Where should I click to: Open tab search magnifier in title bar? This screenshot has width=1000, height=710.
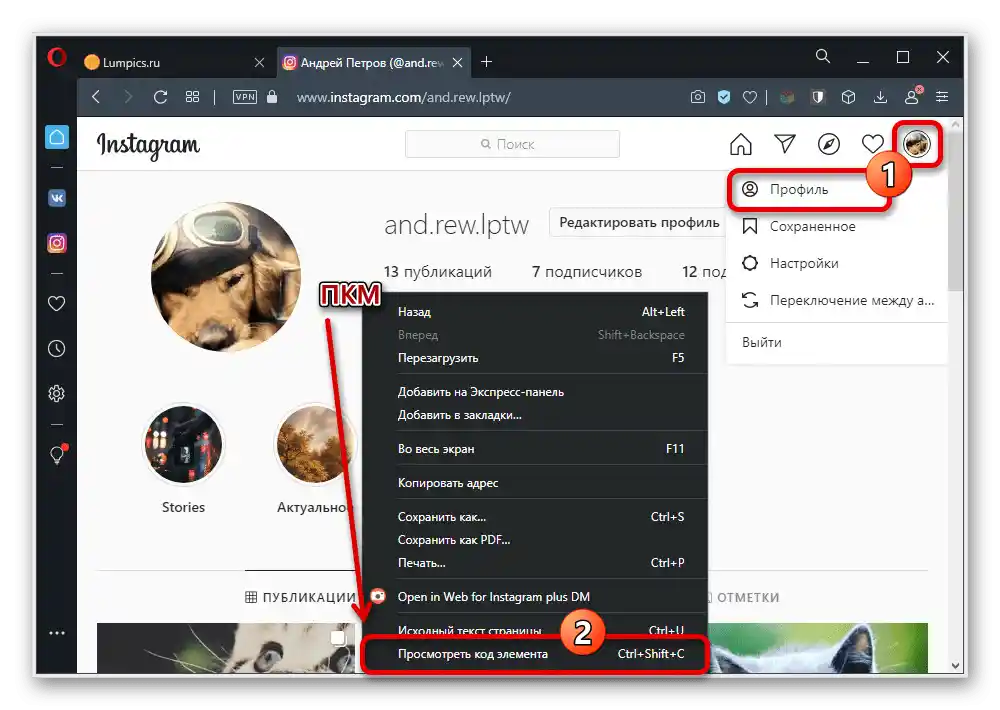(823, 57)
